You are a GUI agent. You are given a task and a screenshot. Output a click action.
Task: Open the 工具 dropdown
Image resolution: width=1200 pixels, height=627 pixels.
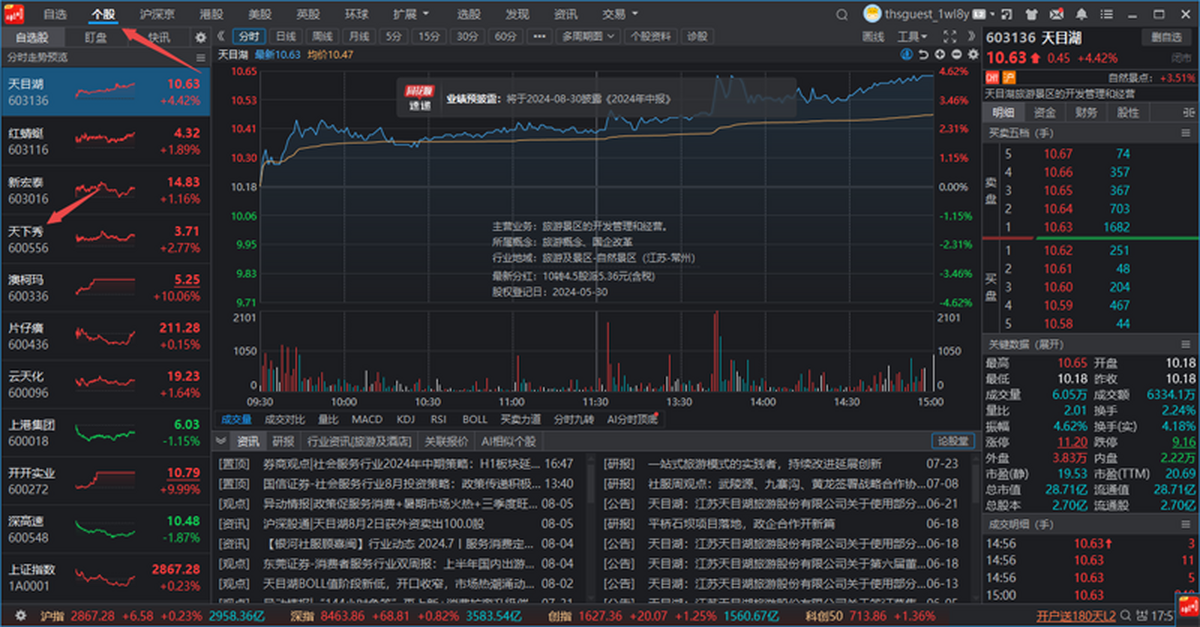[x=912, y=36]
